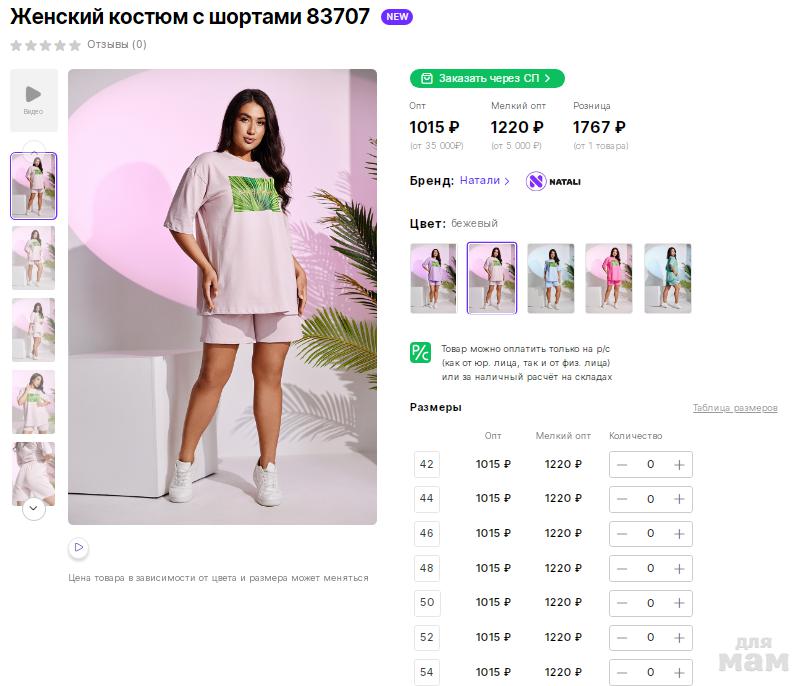The width and height of the screenshot is (804, 686).
Task: Click minus icon for size 48
Action: [x=622, y=568]
